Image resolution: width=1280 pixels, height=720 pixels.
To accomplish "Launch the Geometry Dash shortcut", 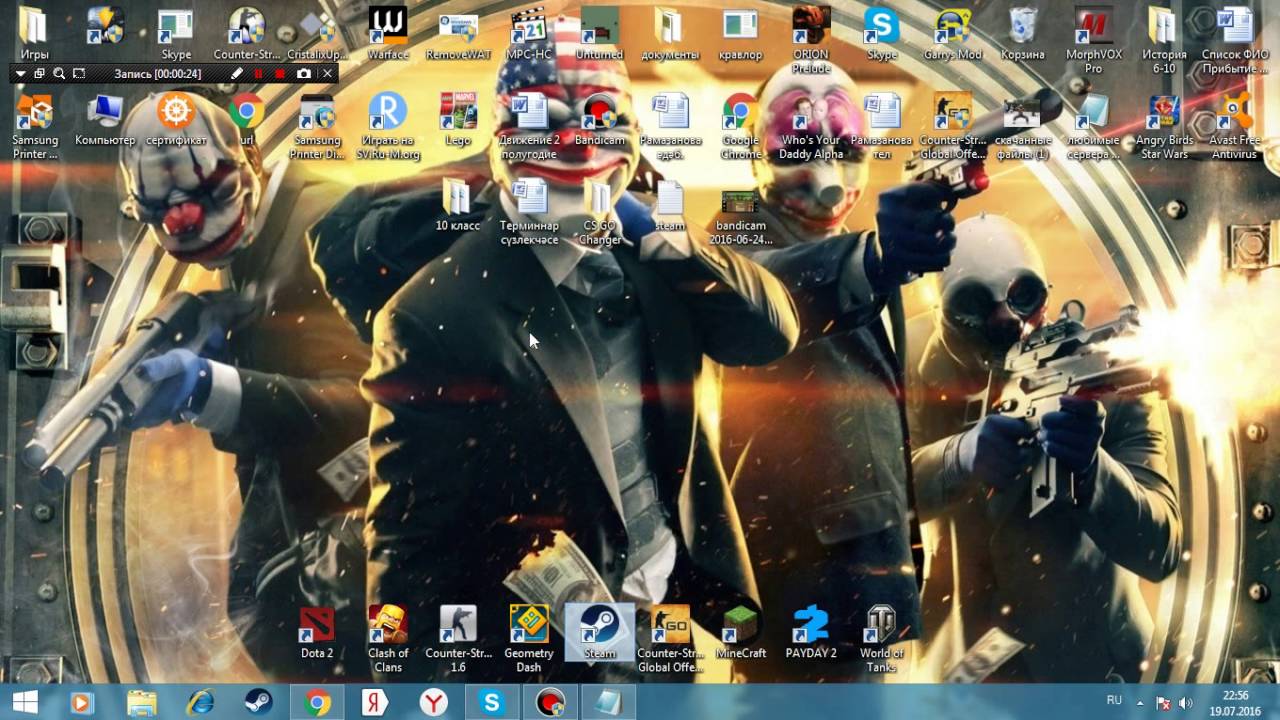I will pos(529,639).
